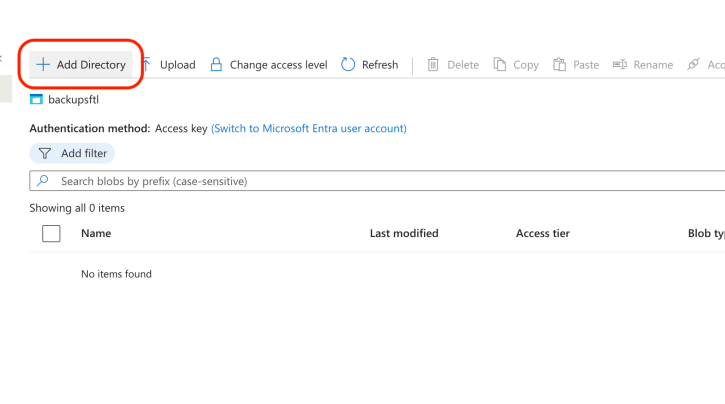Open the Add filter pill

72,153
